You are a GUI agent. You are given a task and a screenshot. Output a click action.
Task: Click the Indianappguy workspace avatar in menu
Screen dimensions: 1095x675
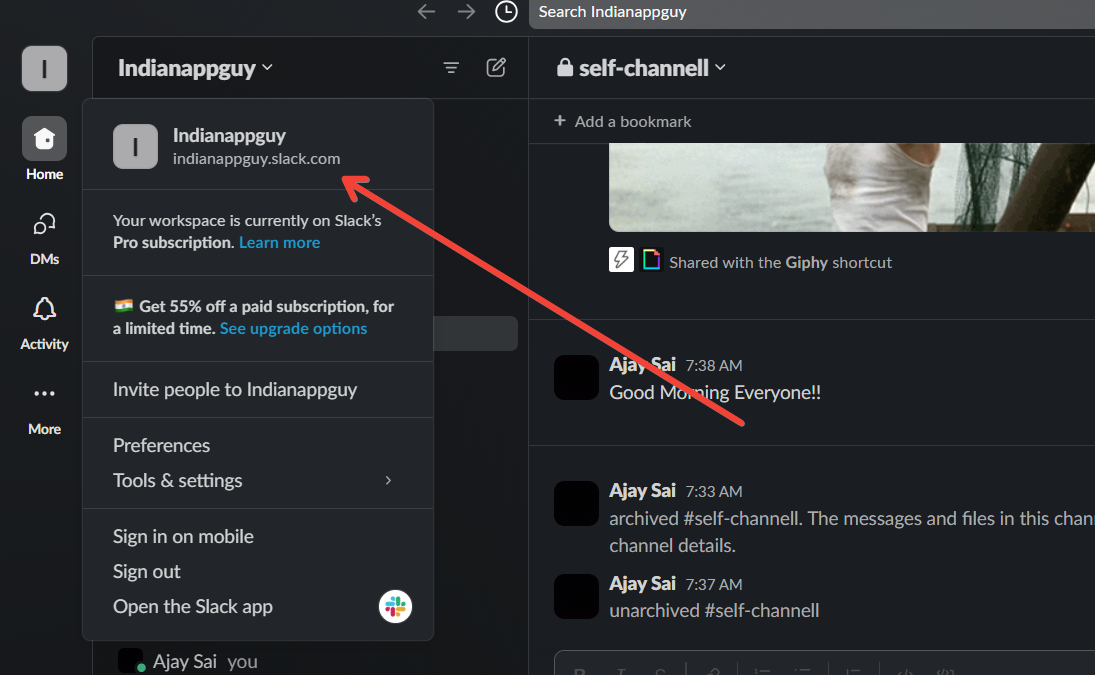tap(135, 147)
